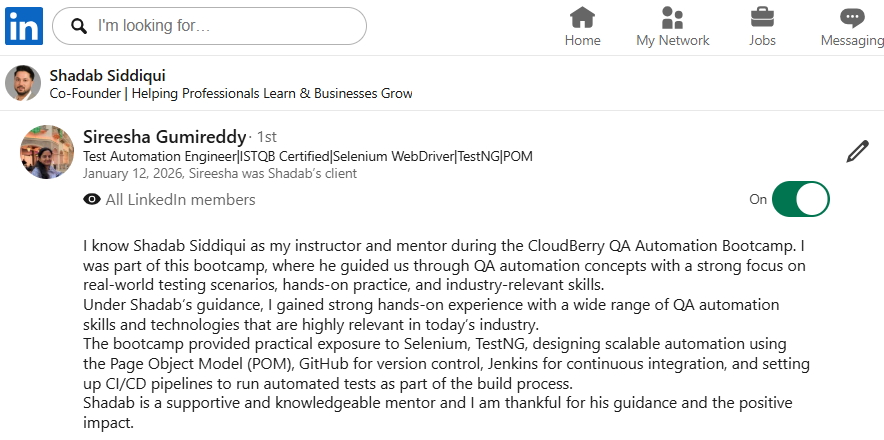
Task: Open the Jobs briefcase icon
Action: click(x=762, y=18)
